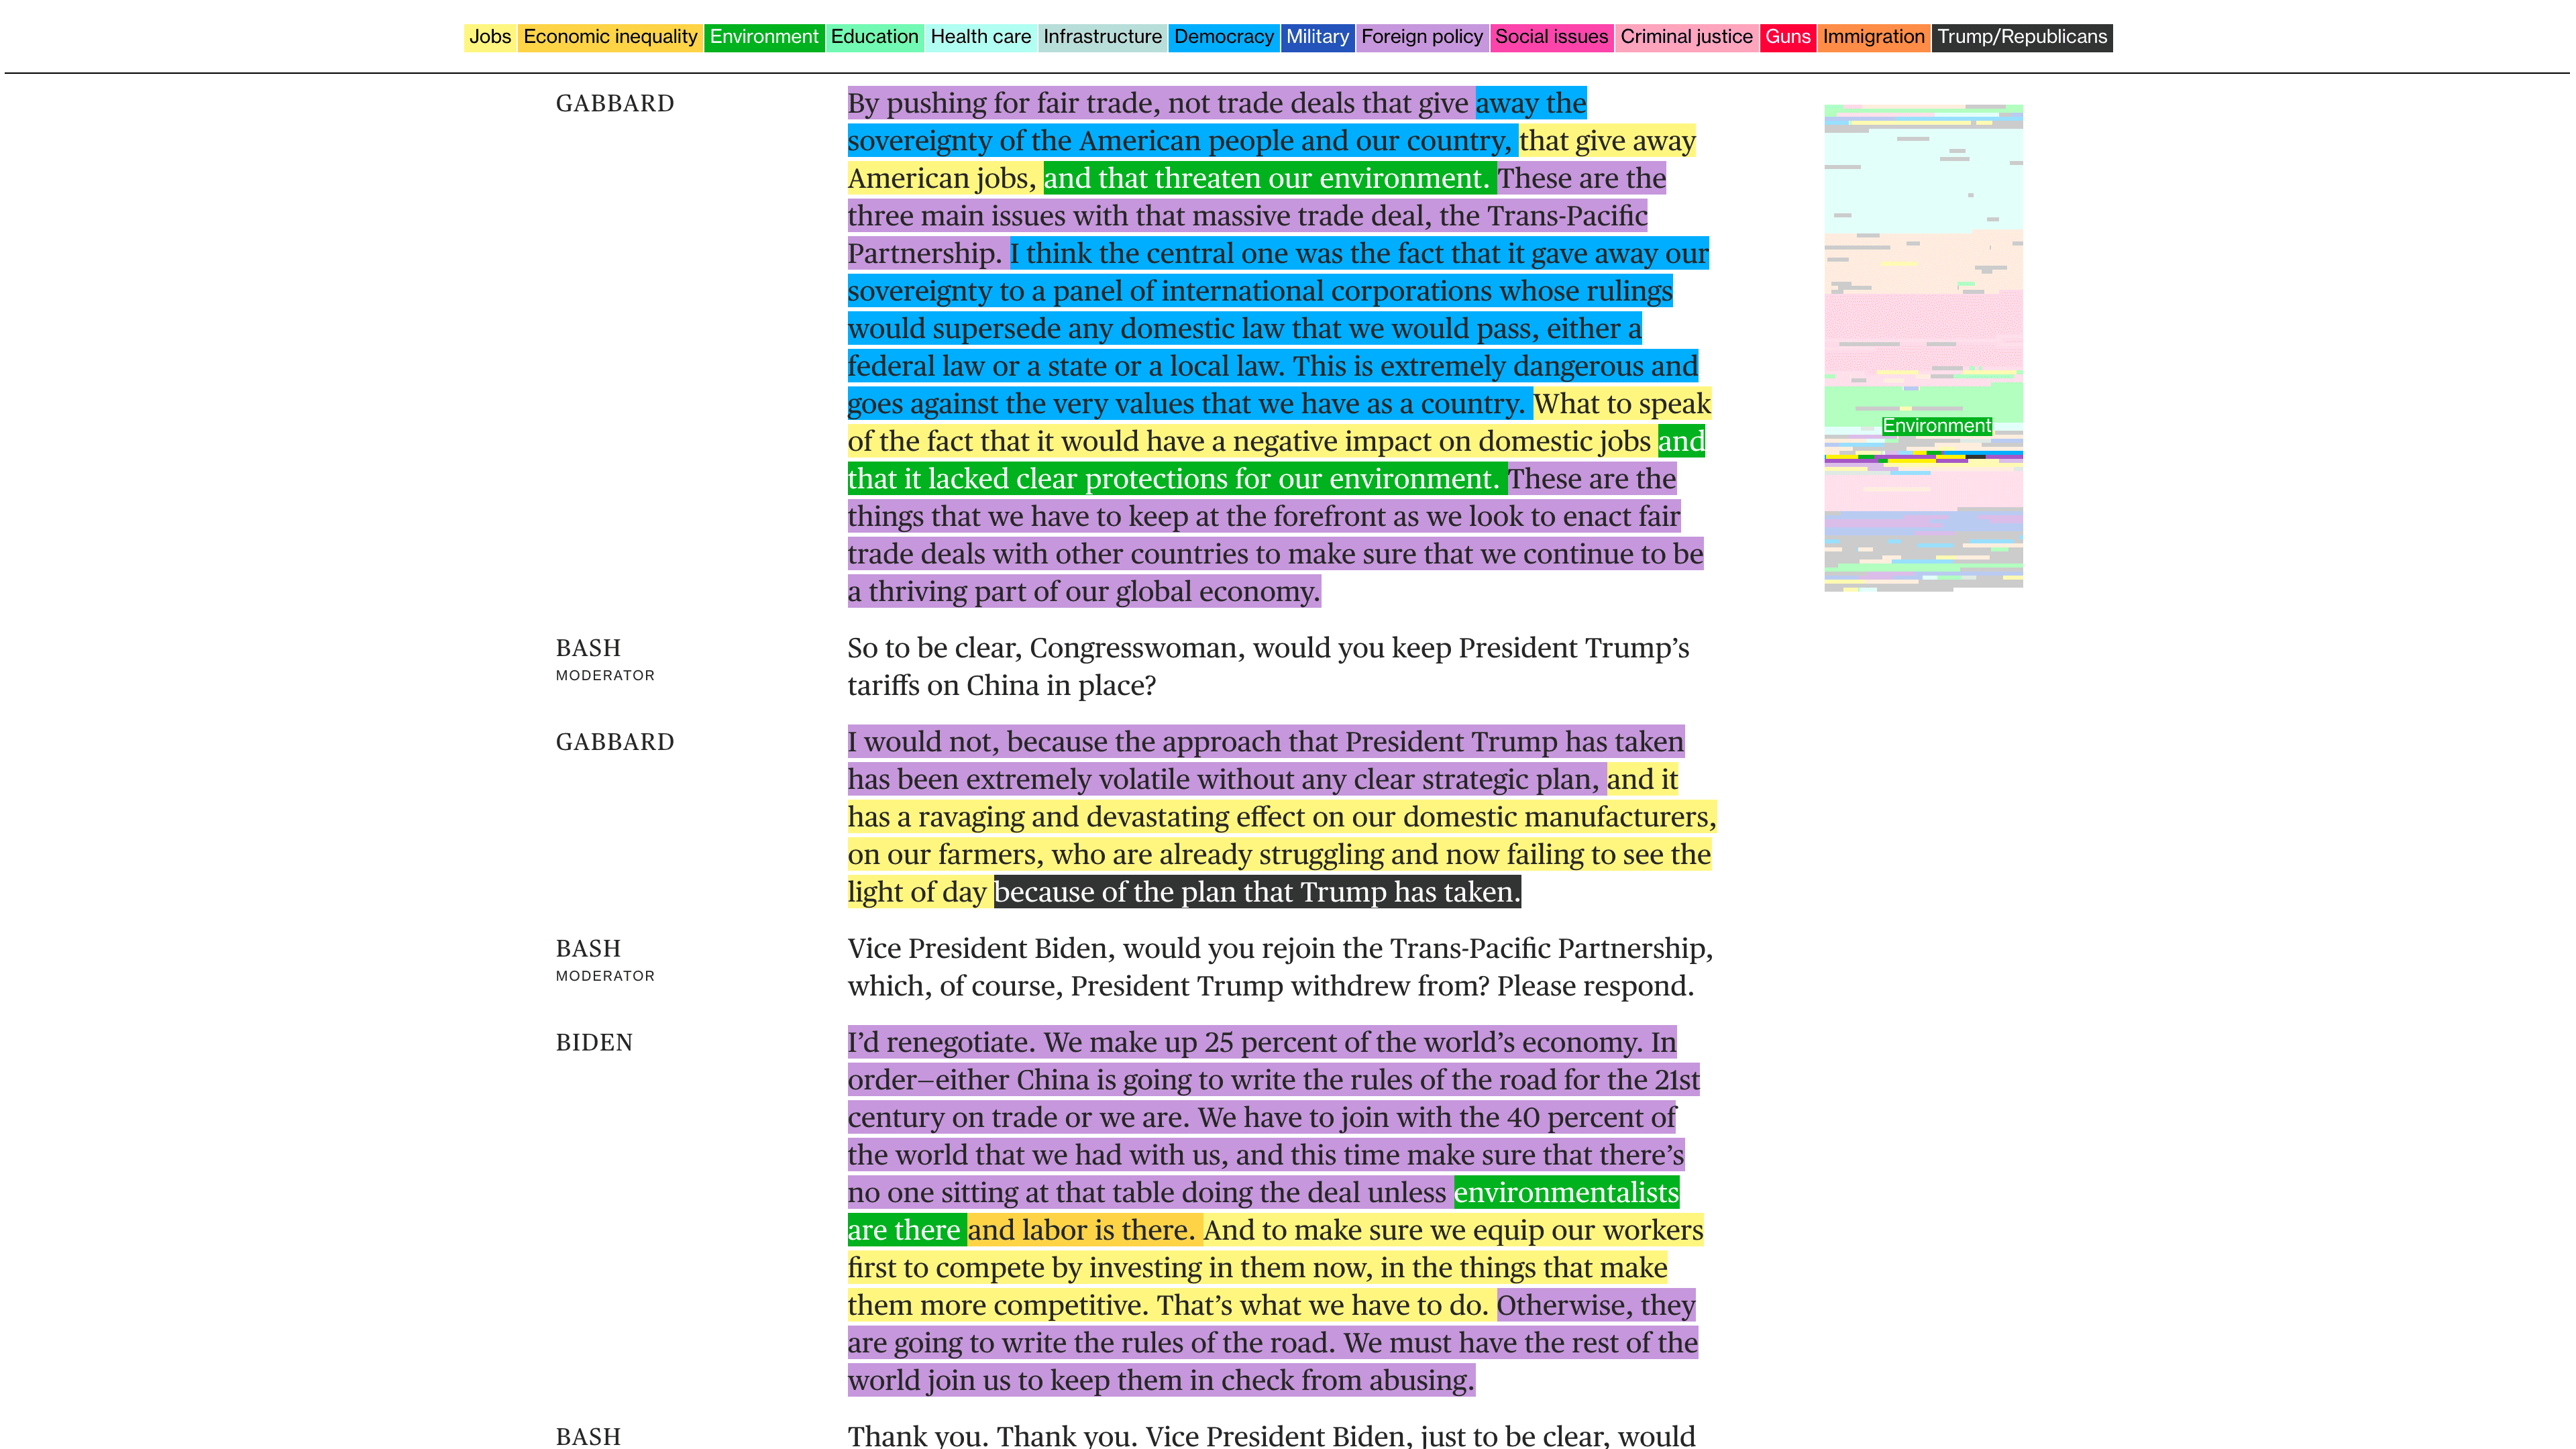Select the Health care topic tag
Viewport: 2576px width, 1449px height.
(980, 37)
